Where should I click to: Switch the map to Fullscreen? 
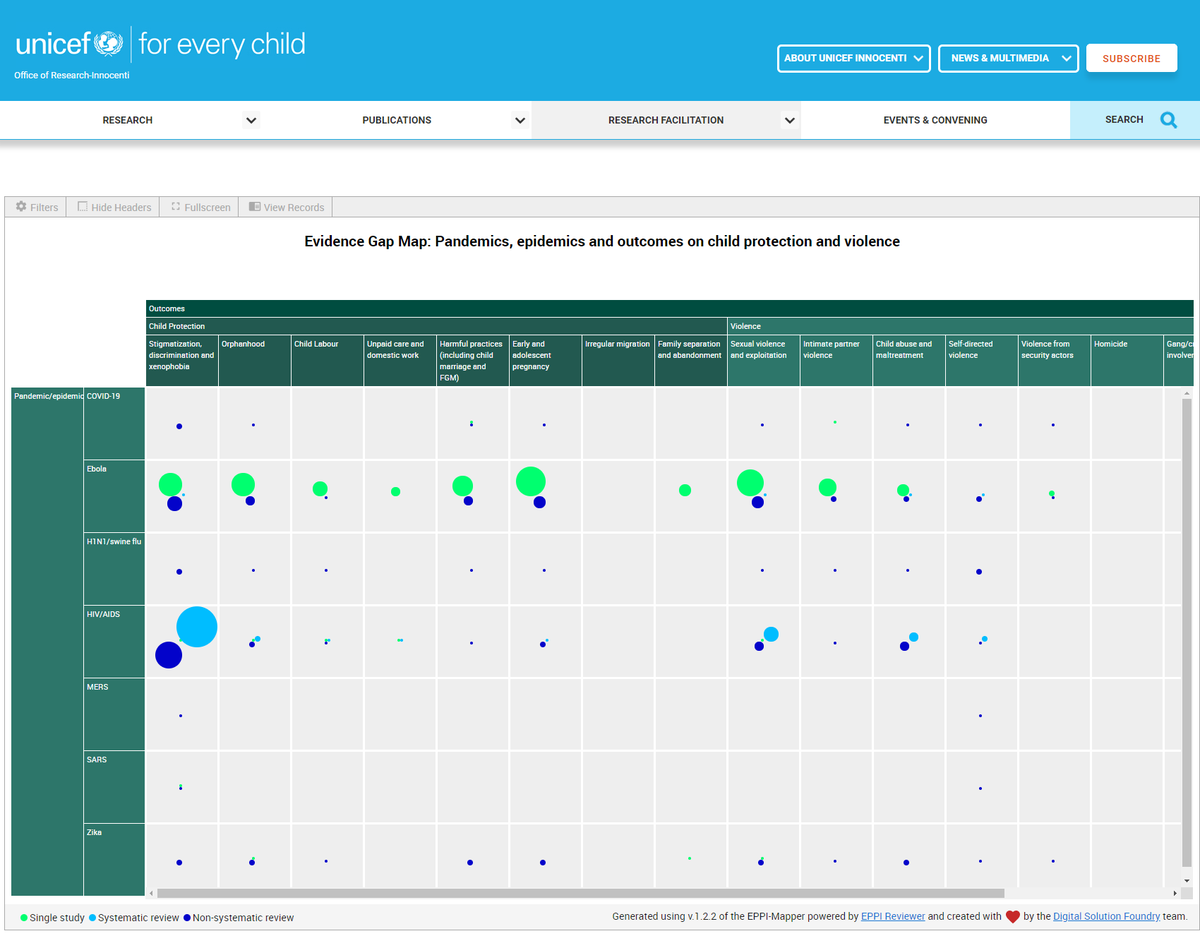(200, 207)
